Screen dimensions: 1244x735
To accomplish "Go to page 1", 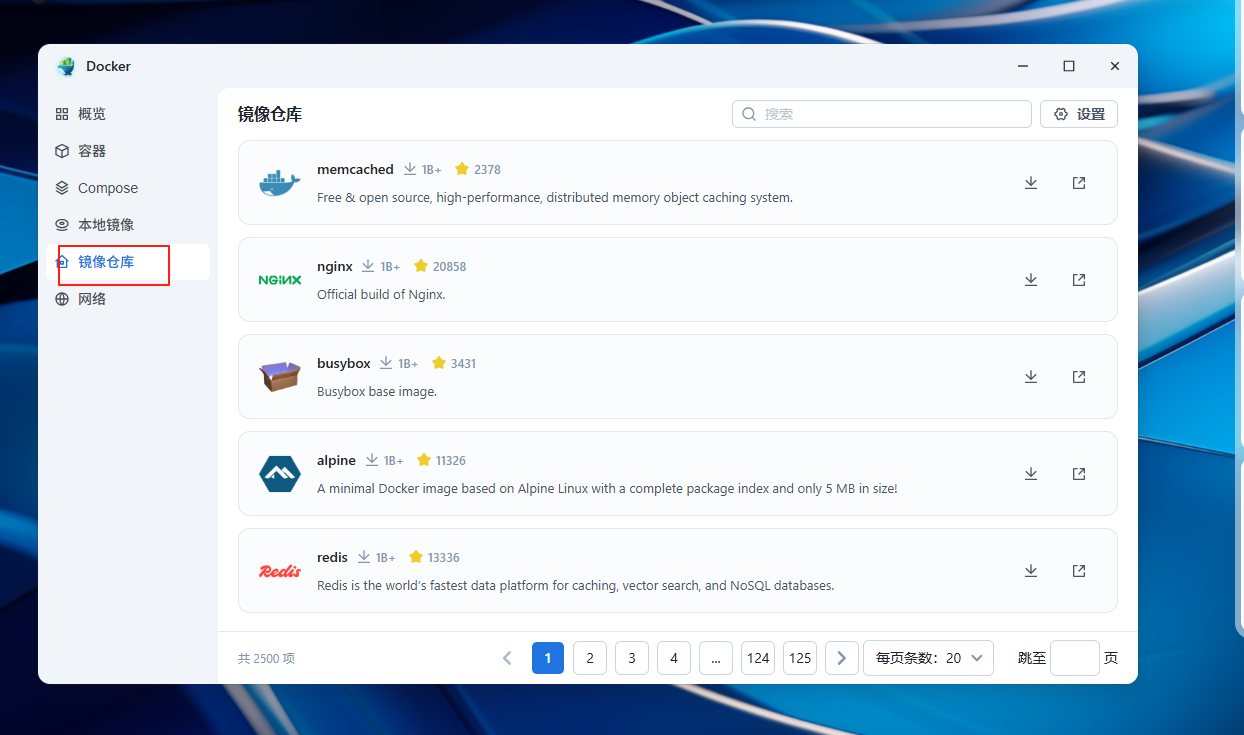I will pyautogui.click(x=548, y=658).
